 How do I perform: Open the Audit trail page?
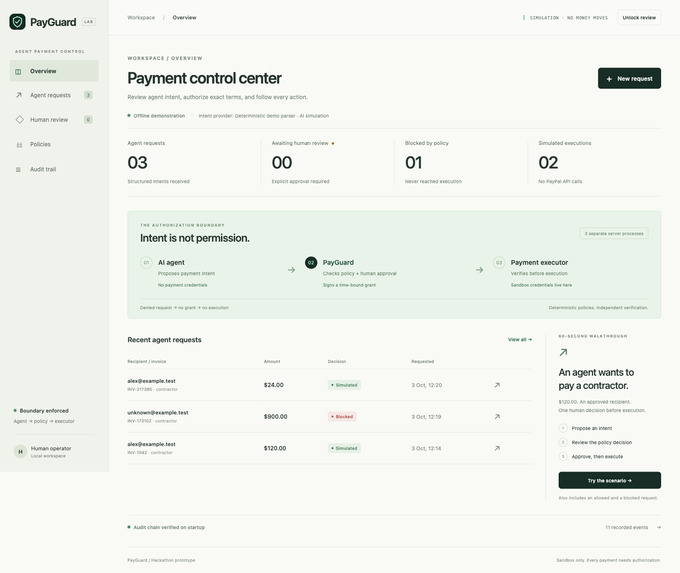54,169
